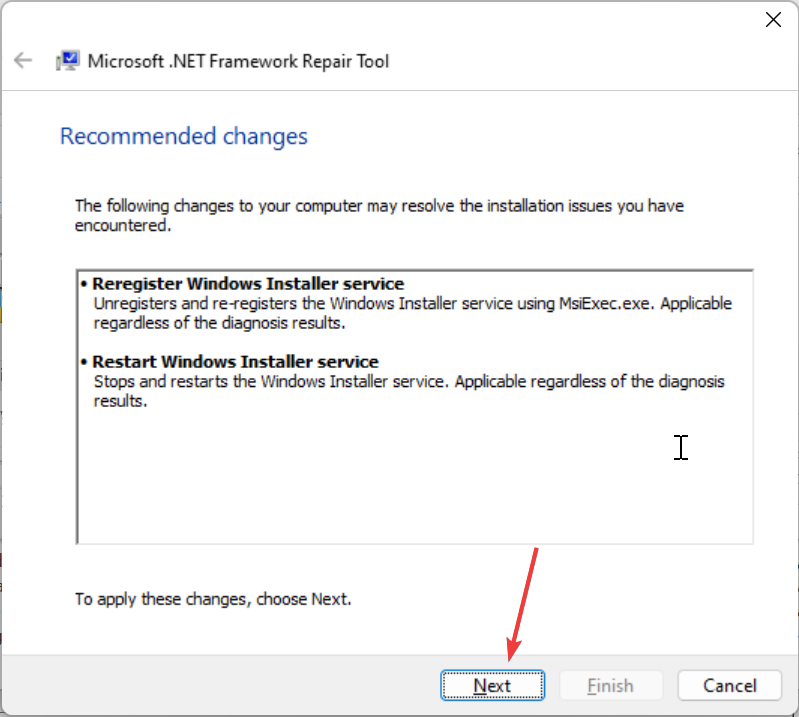Click the bullet beside Restart Windows Installer service

point(84,361)
